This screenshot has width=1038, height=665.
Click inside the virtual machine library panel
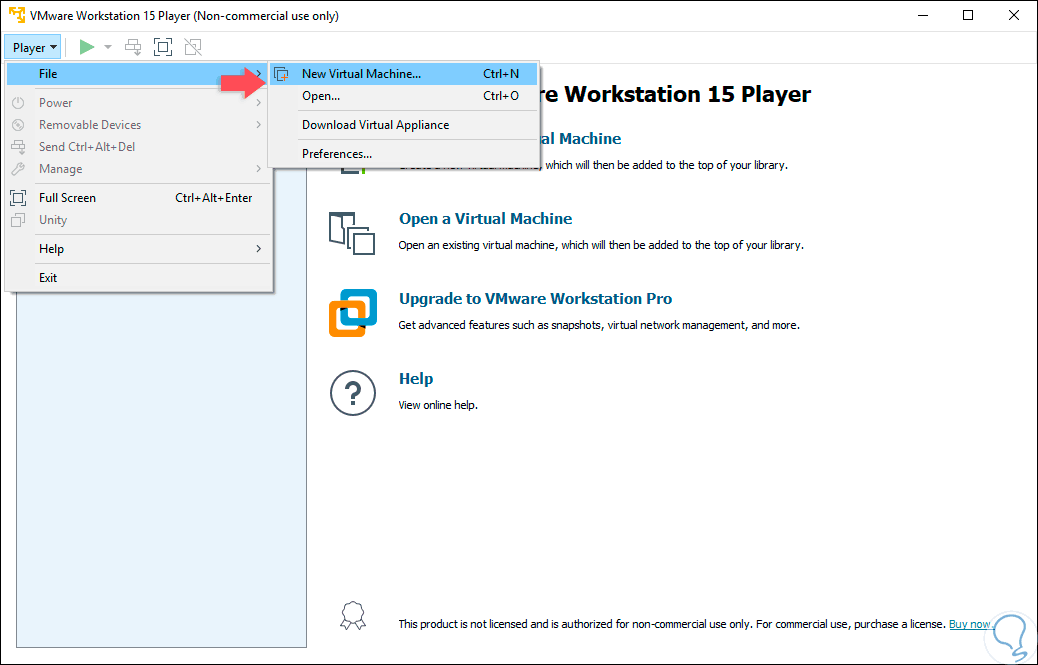click(161, 470)
